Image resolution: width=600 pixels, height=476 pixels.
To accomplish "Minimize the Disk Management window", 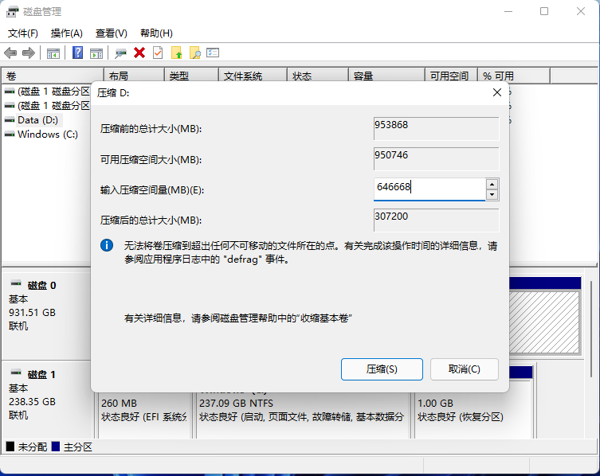I will point(508,11).
